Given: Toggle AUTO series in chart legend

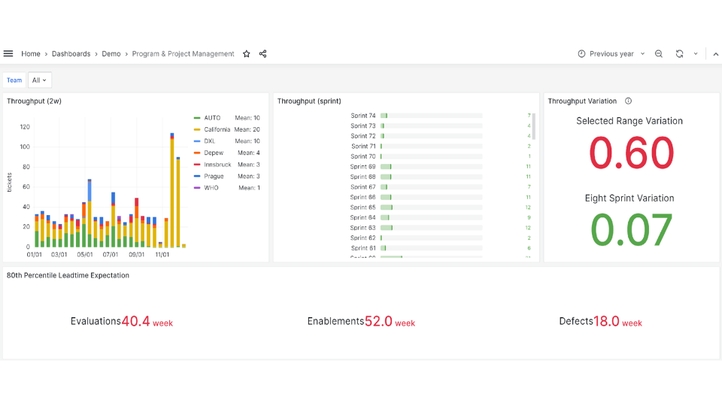Looking at the screenshot, I should tap(212, 118).
